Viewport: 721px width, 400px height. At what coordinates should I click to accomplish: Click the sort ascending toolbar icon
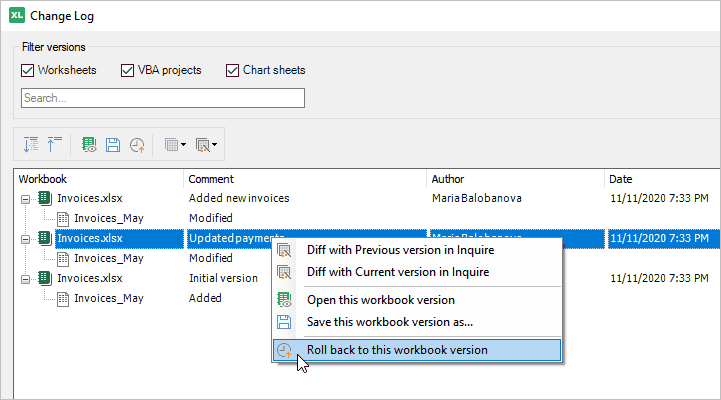(x=54, y=145)
